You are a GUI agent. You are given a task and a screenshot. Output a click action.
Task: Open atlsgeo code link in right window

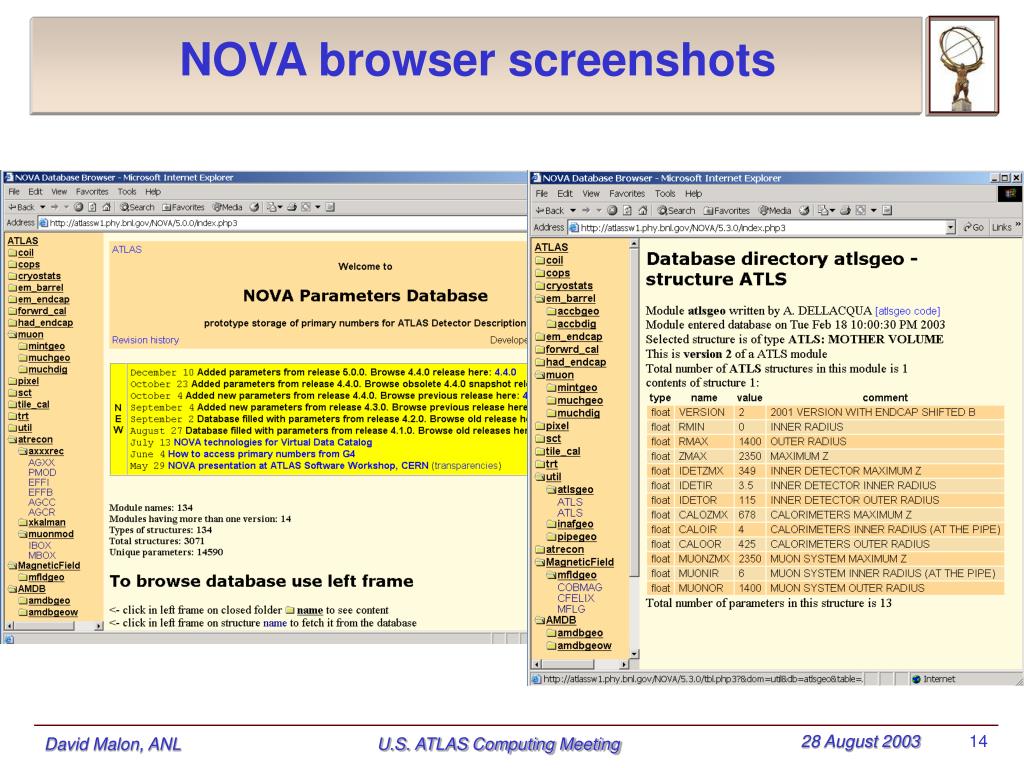pyautogui.click(x=908, y=312)
